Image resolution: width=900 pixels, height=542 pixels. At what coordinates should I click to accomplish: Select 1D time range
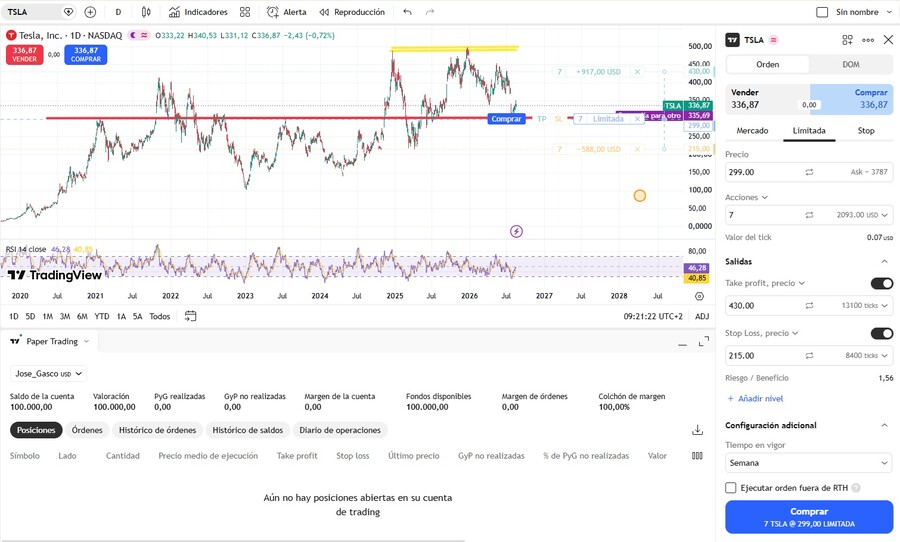(14, 316)
